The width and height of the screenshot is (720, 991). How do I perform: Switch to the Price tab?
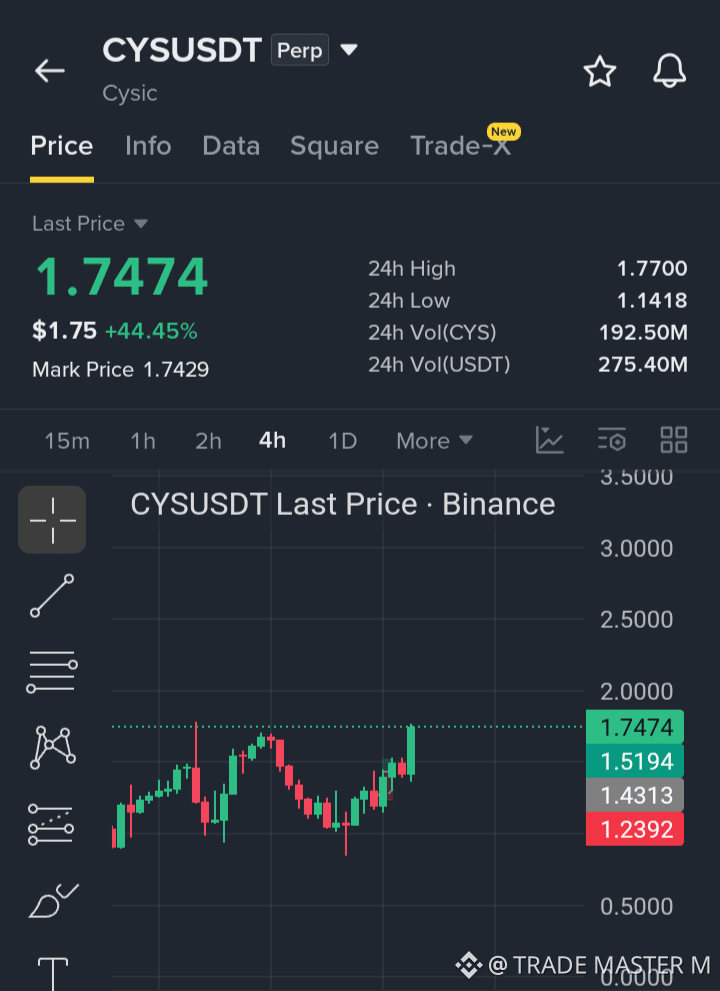pyautogui.click(x=62, y=146)
